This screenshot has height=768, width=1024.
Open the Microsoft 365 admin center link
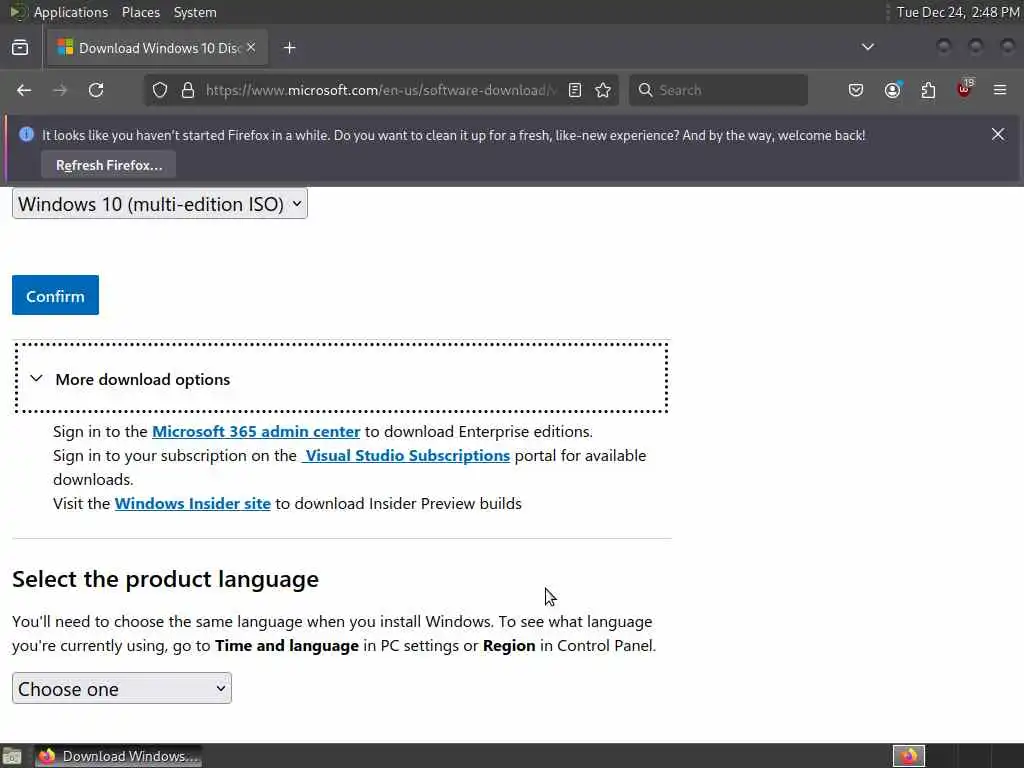(256, 432)
